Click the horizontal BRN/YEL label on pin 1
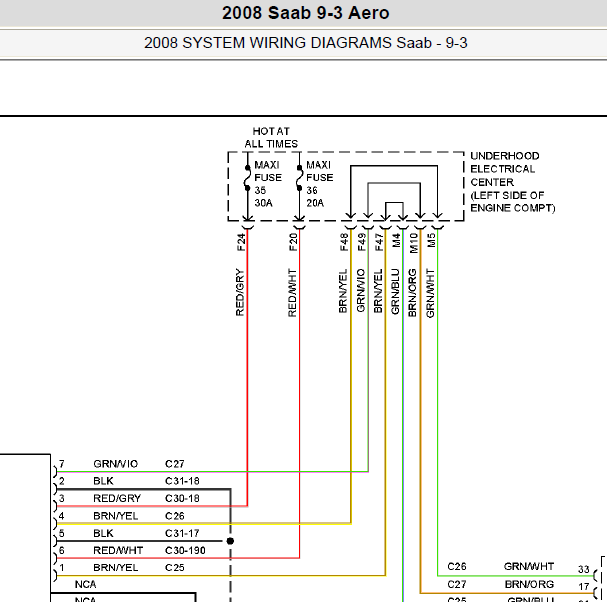The height and width of the screenshot is (602, 607). [x=115, y=568]
